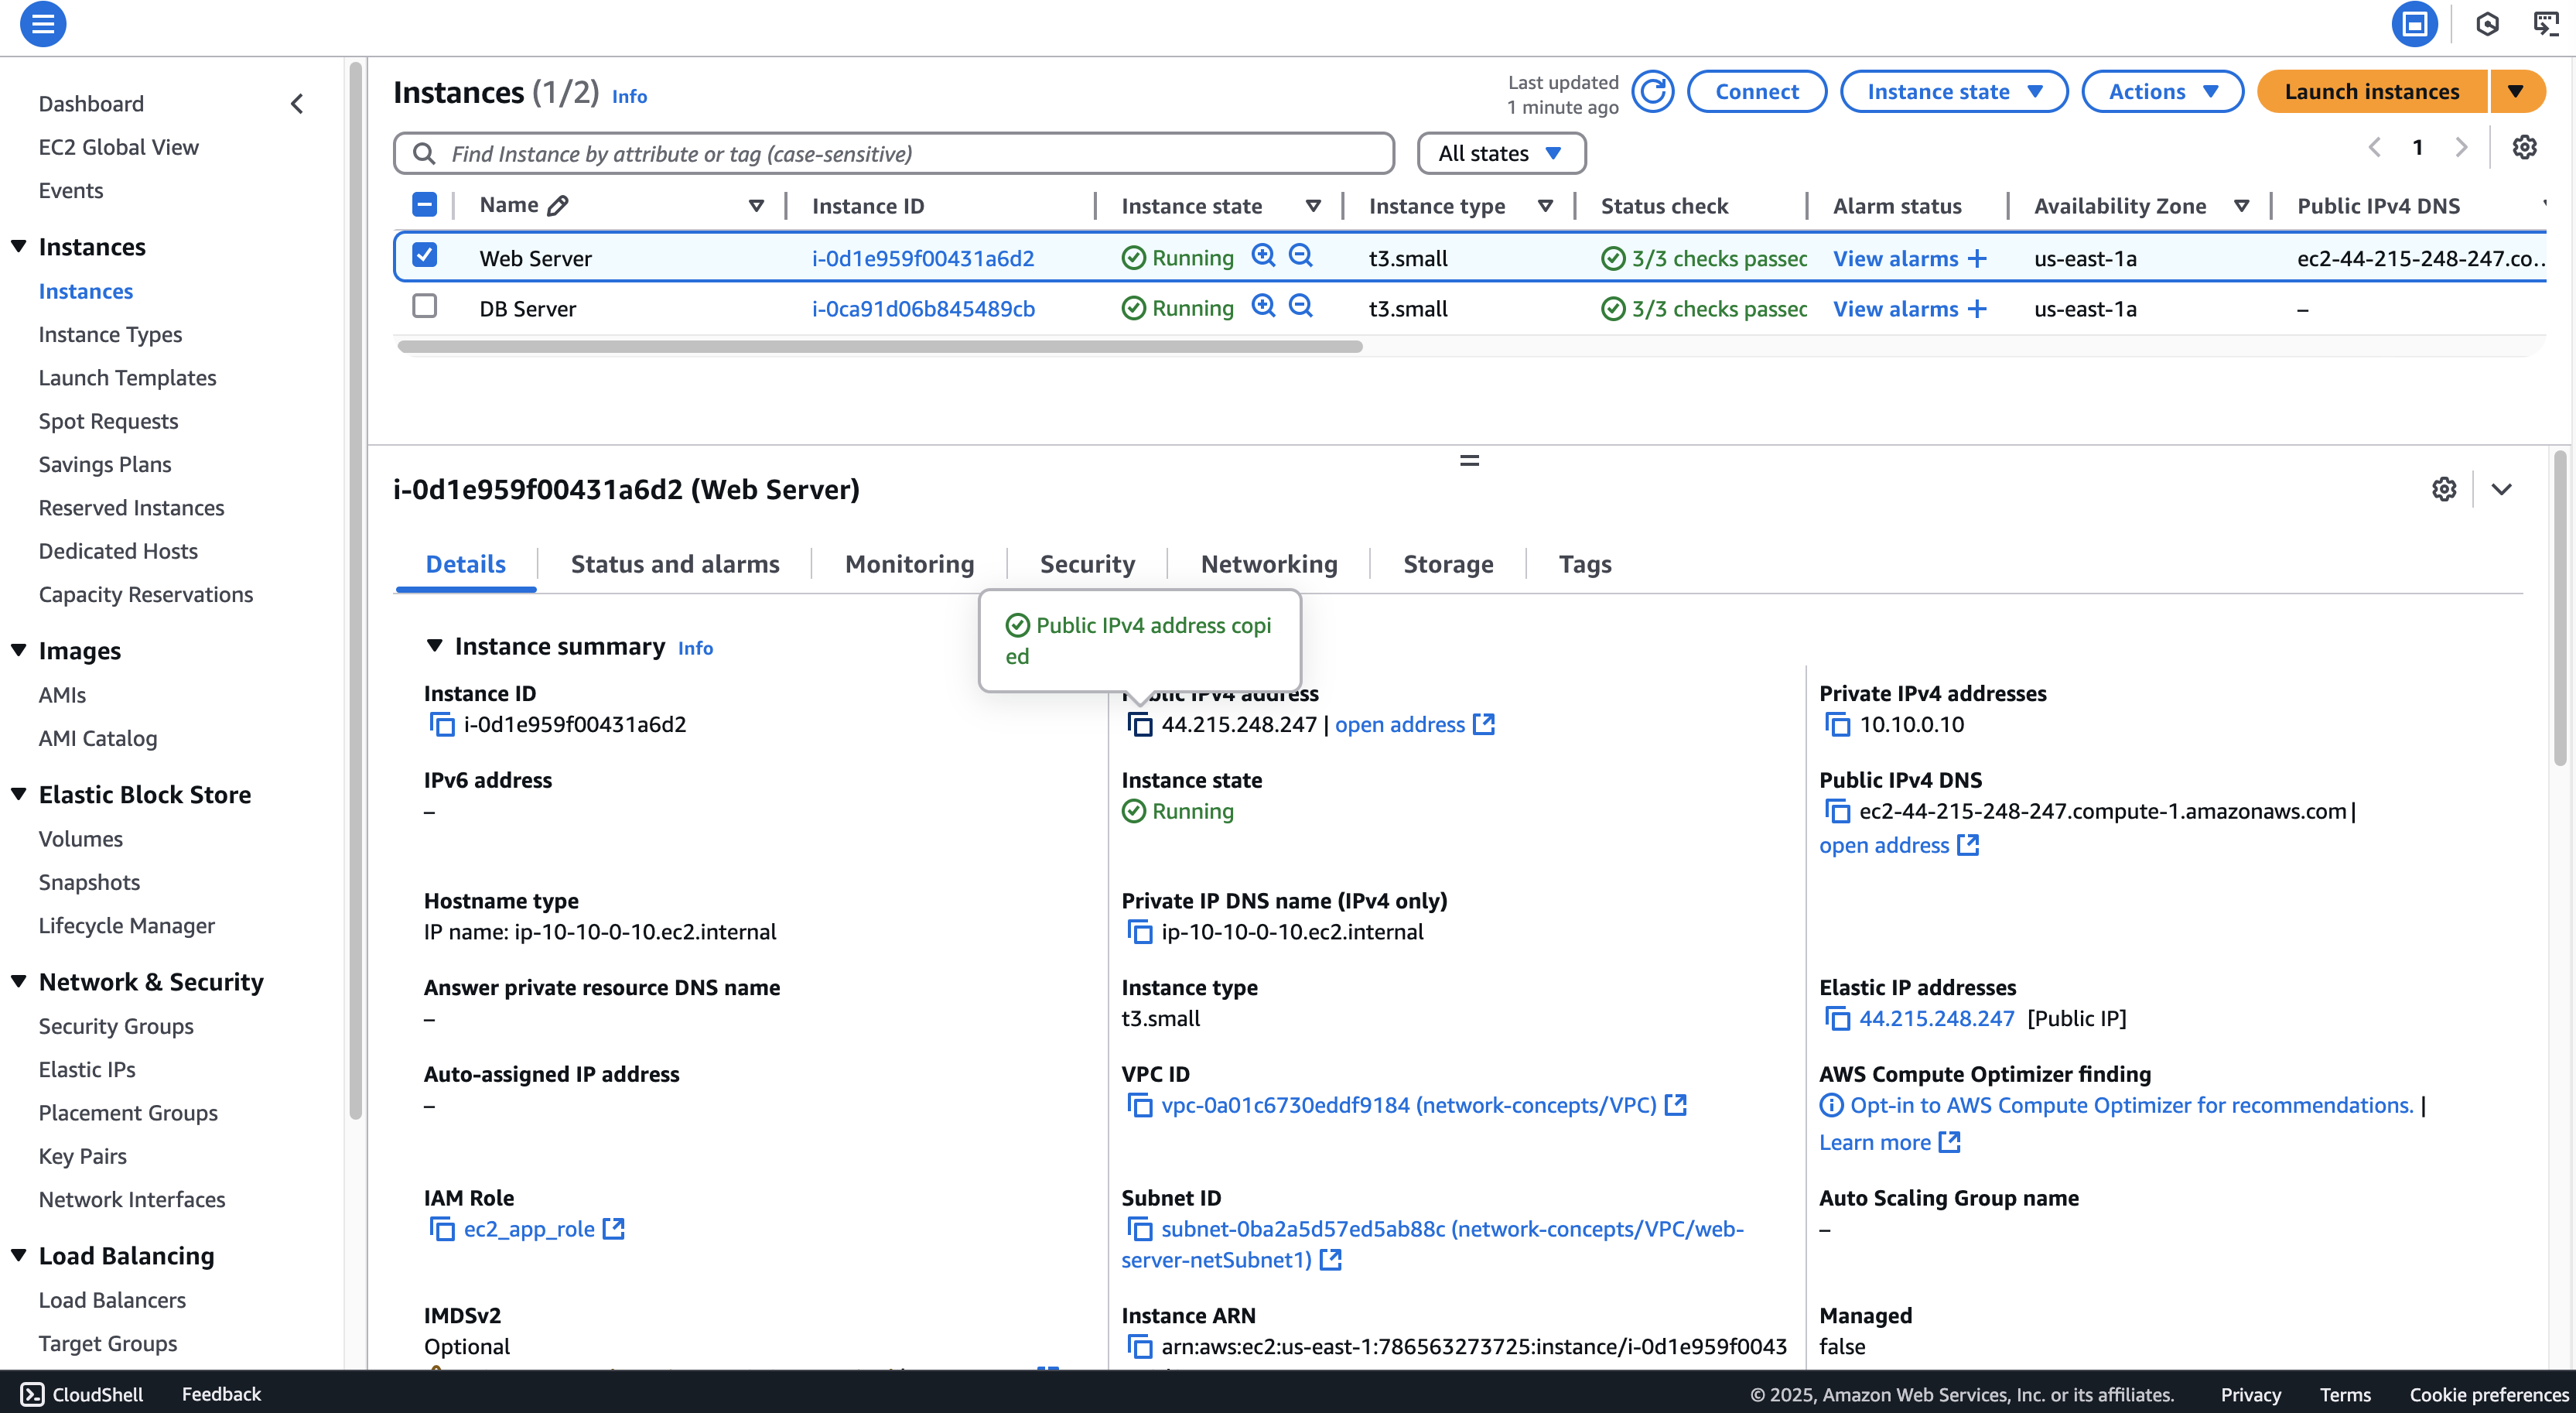The height and width of the screenshot is (1413, 2576).
Task: Click the edit pencil beside Name column
Action: click(558, 205)
